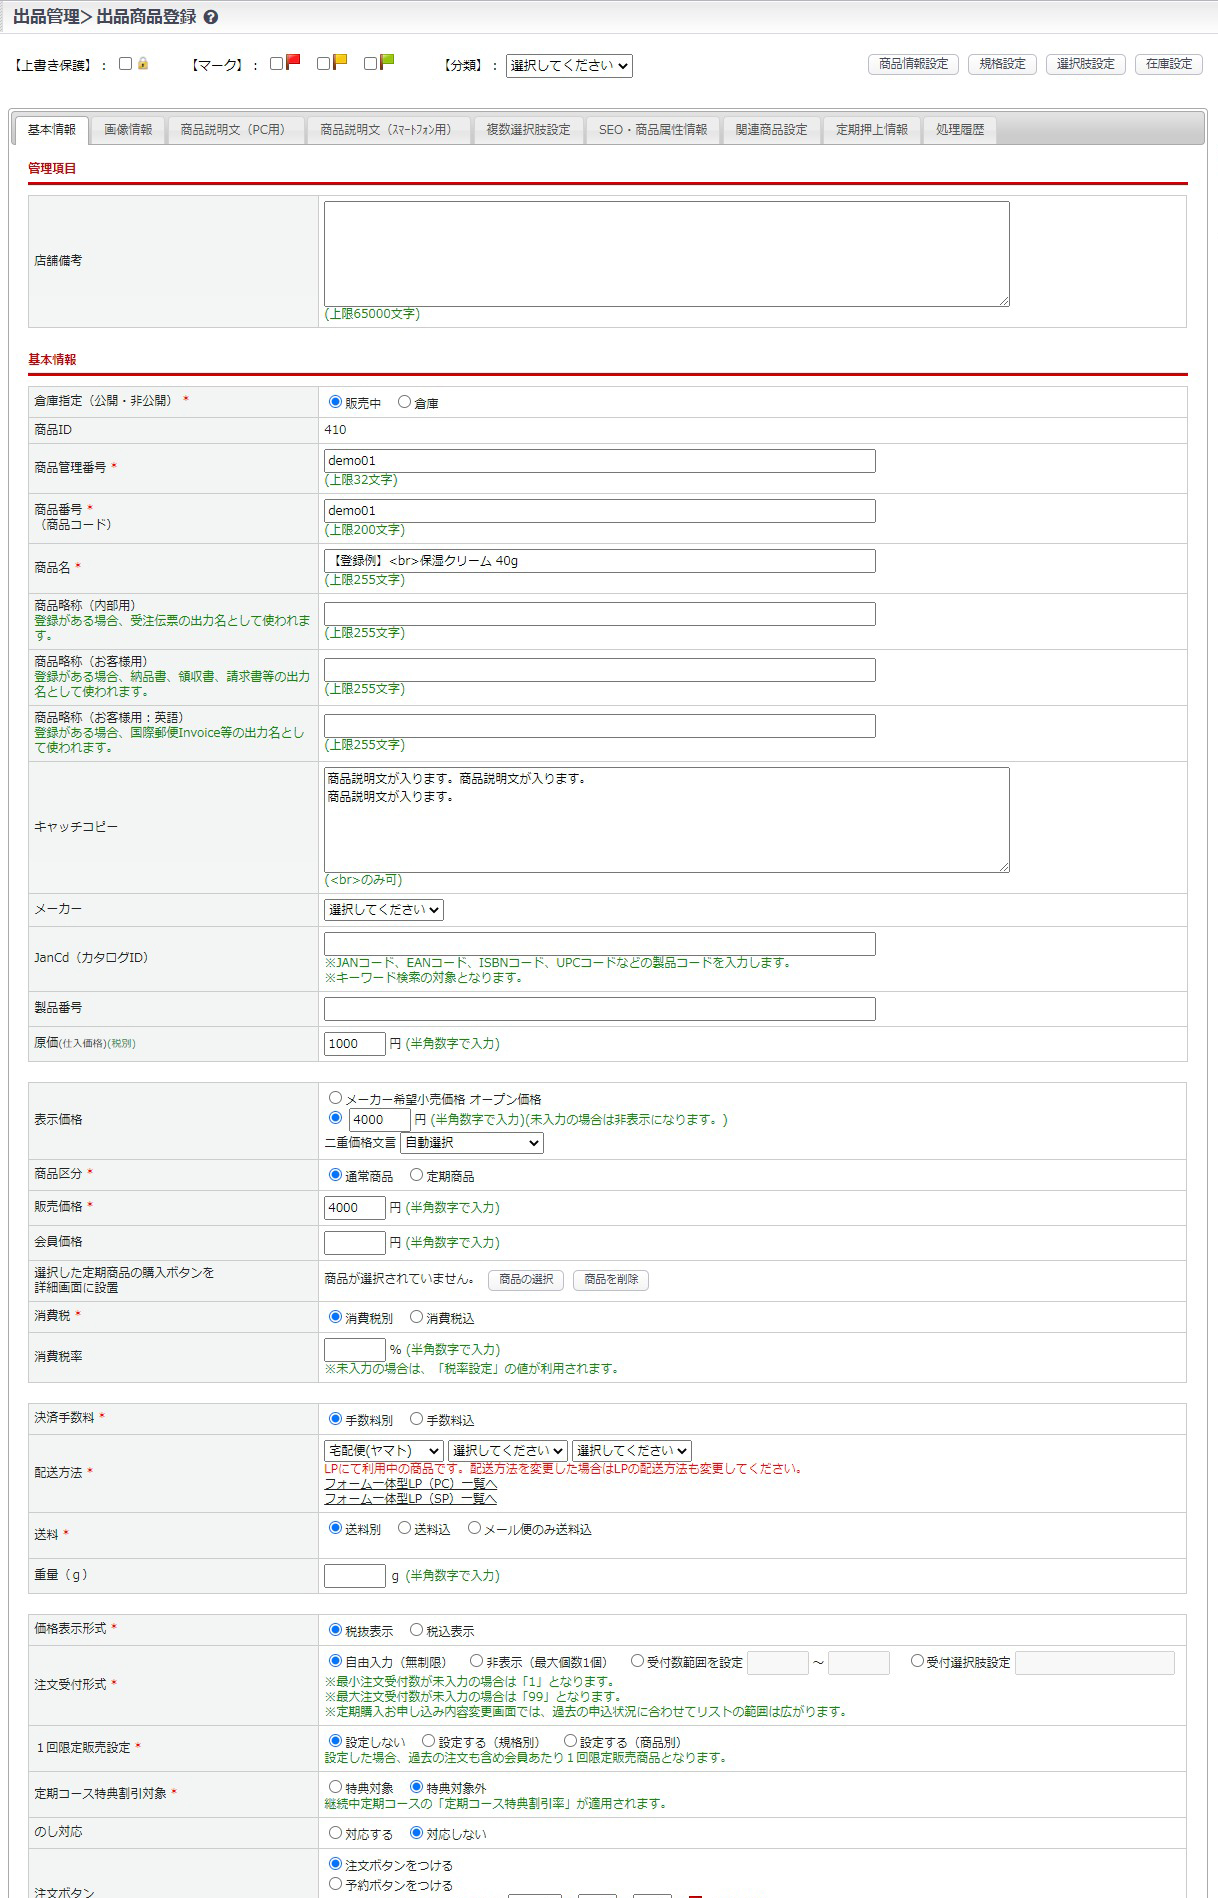Screen dimensions: 1218x1898
Task: Switch to the 画像情報 tab
Action: tap(128, 130)
